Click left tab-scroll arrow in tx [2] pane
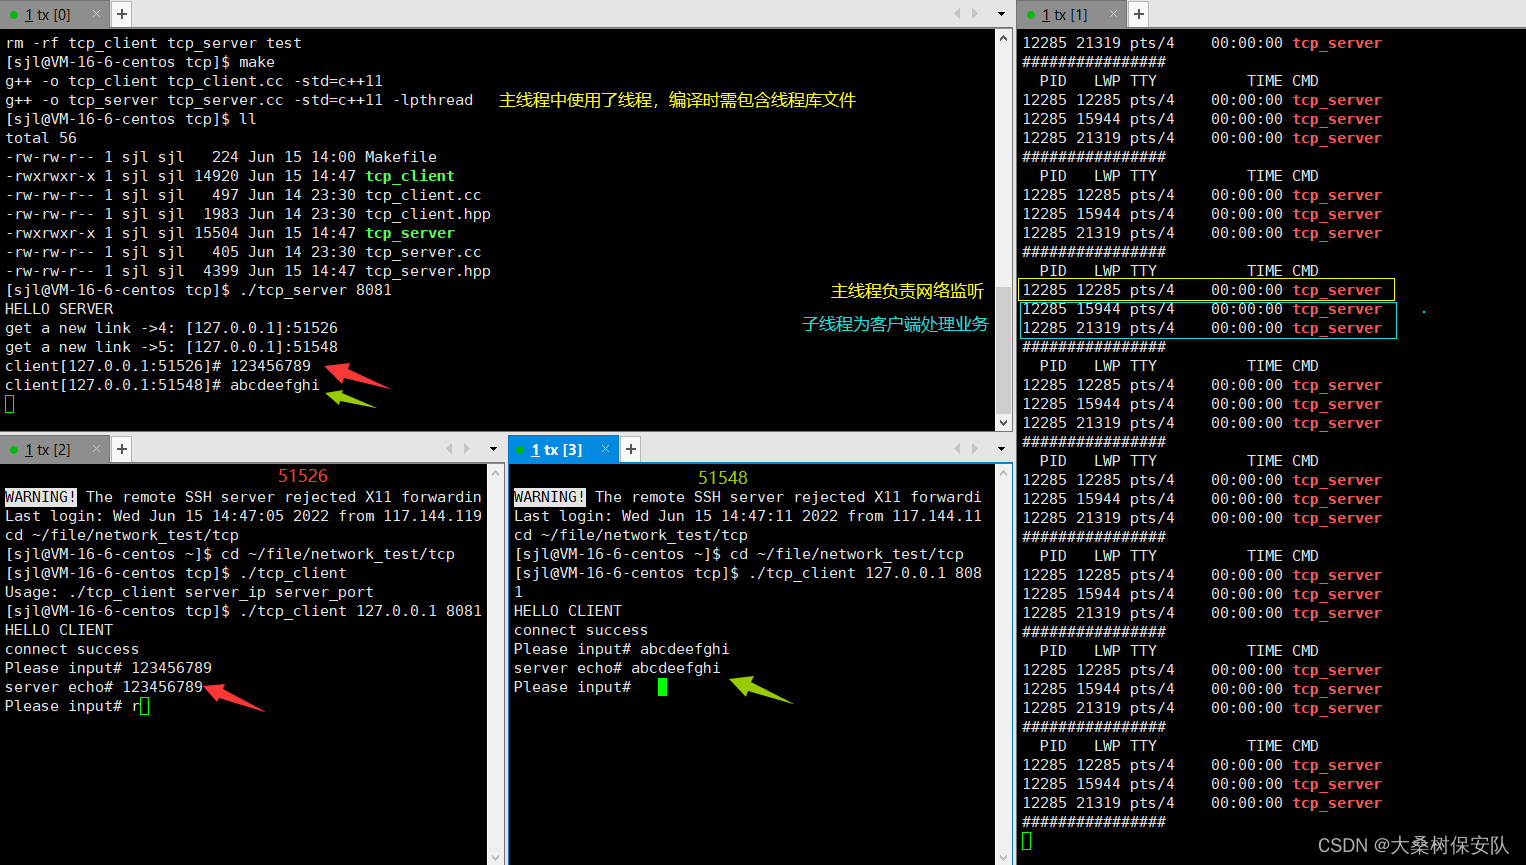 449,449
